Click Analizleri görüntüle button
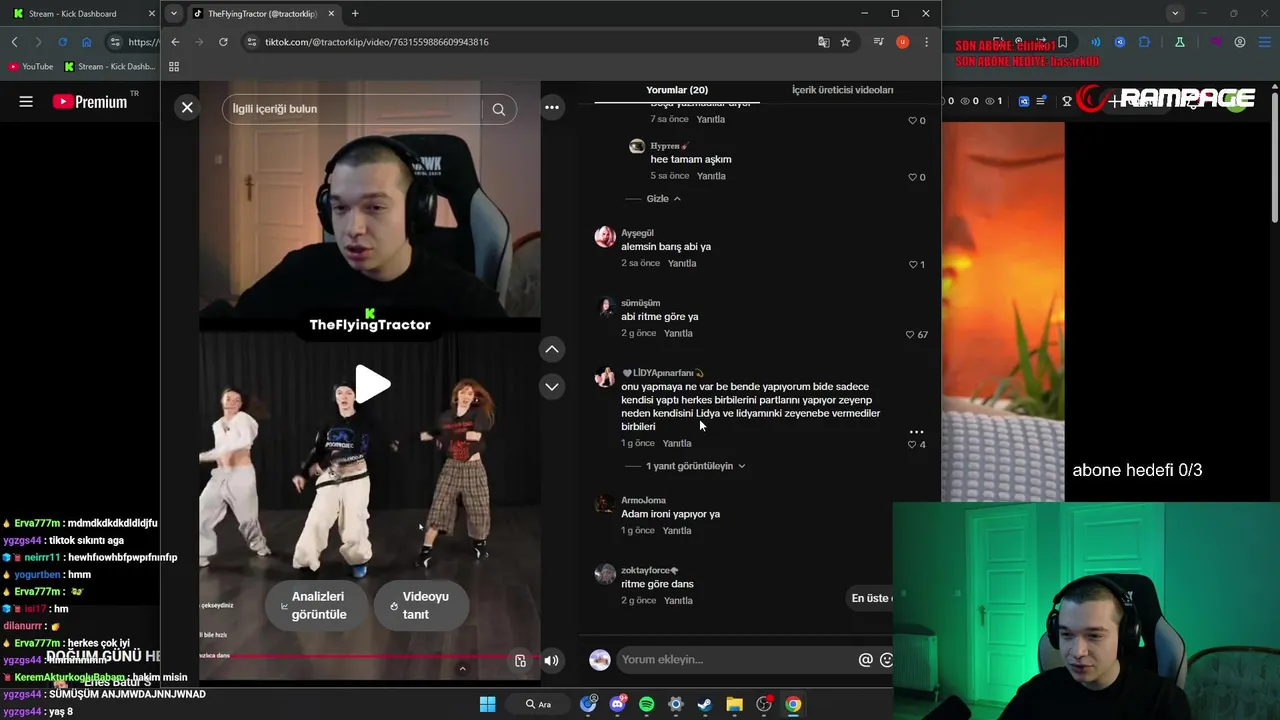This screenshot has width=1280, height=720. (x=318, y=605)
